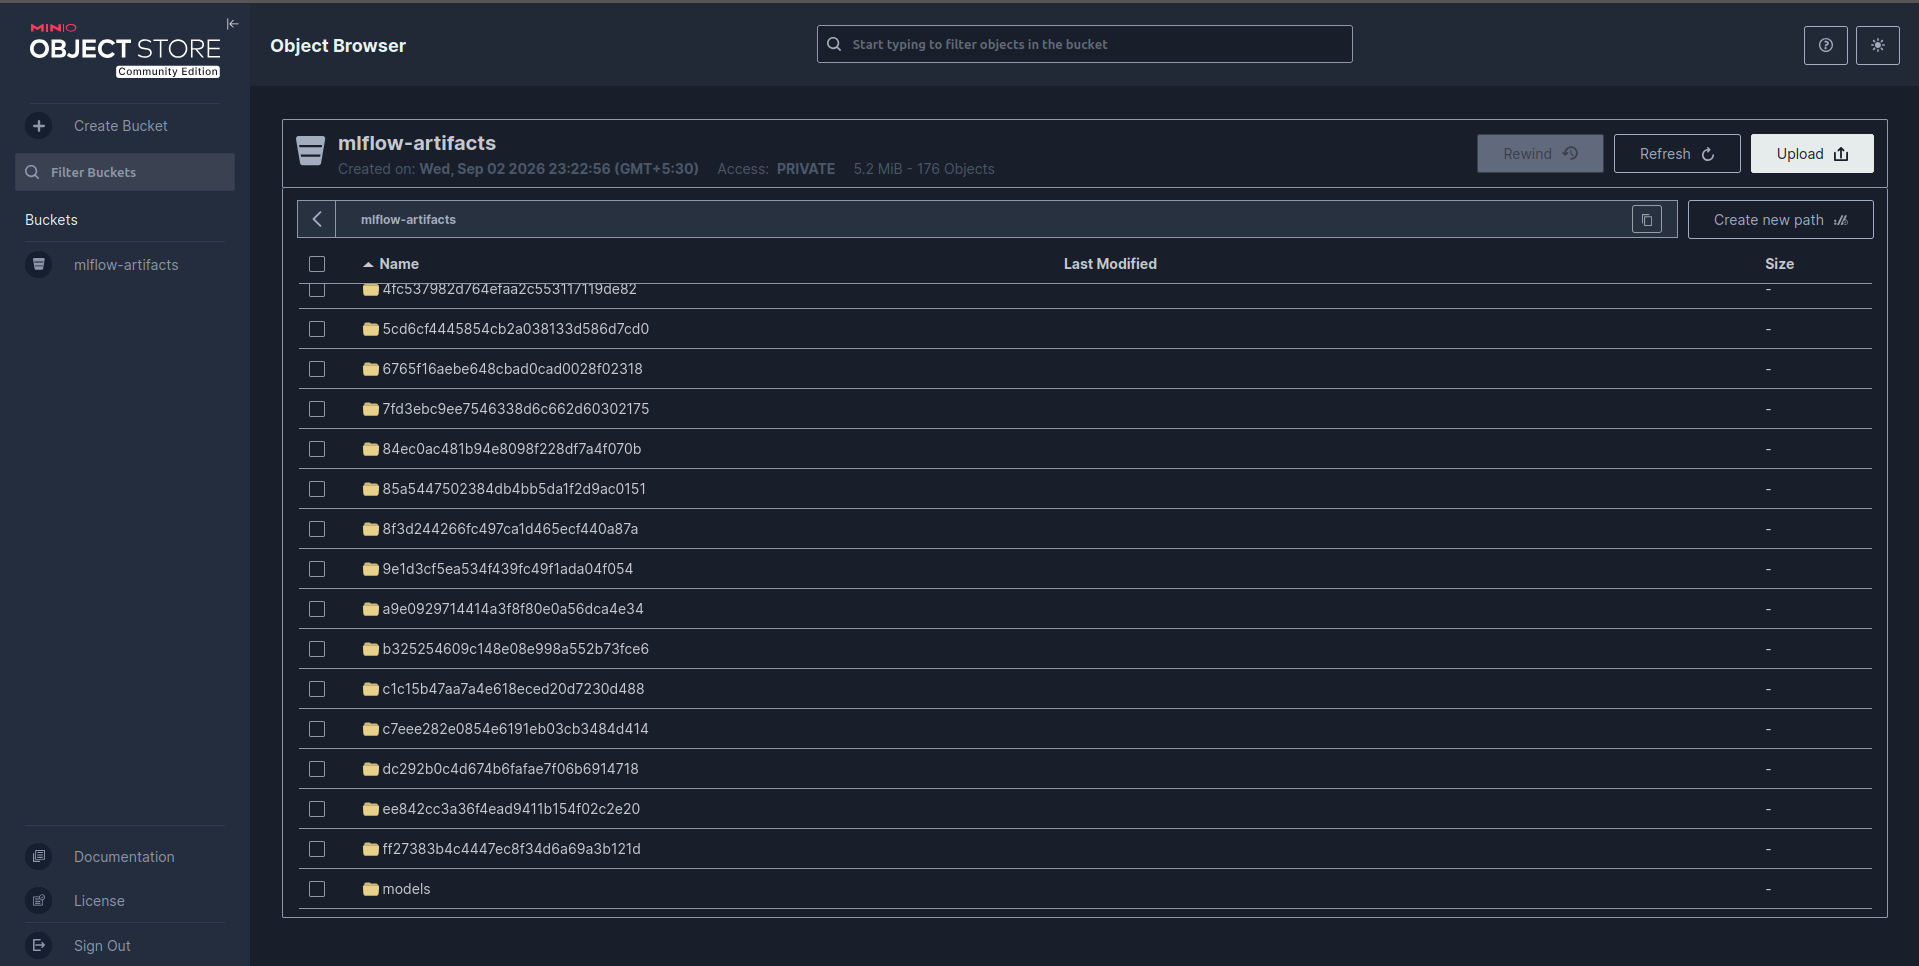Open folder 8f3d244266fc497ca1d465ecf440a87a
This screenshot has height=966, width=1919.
510,529
